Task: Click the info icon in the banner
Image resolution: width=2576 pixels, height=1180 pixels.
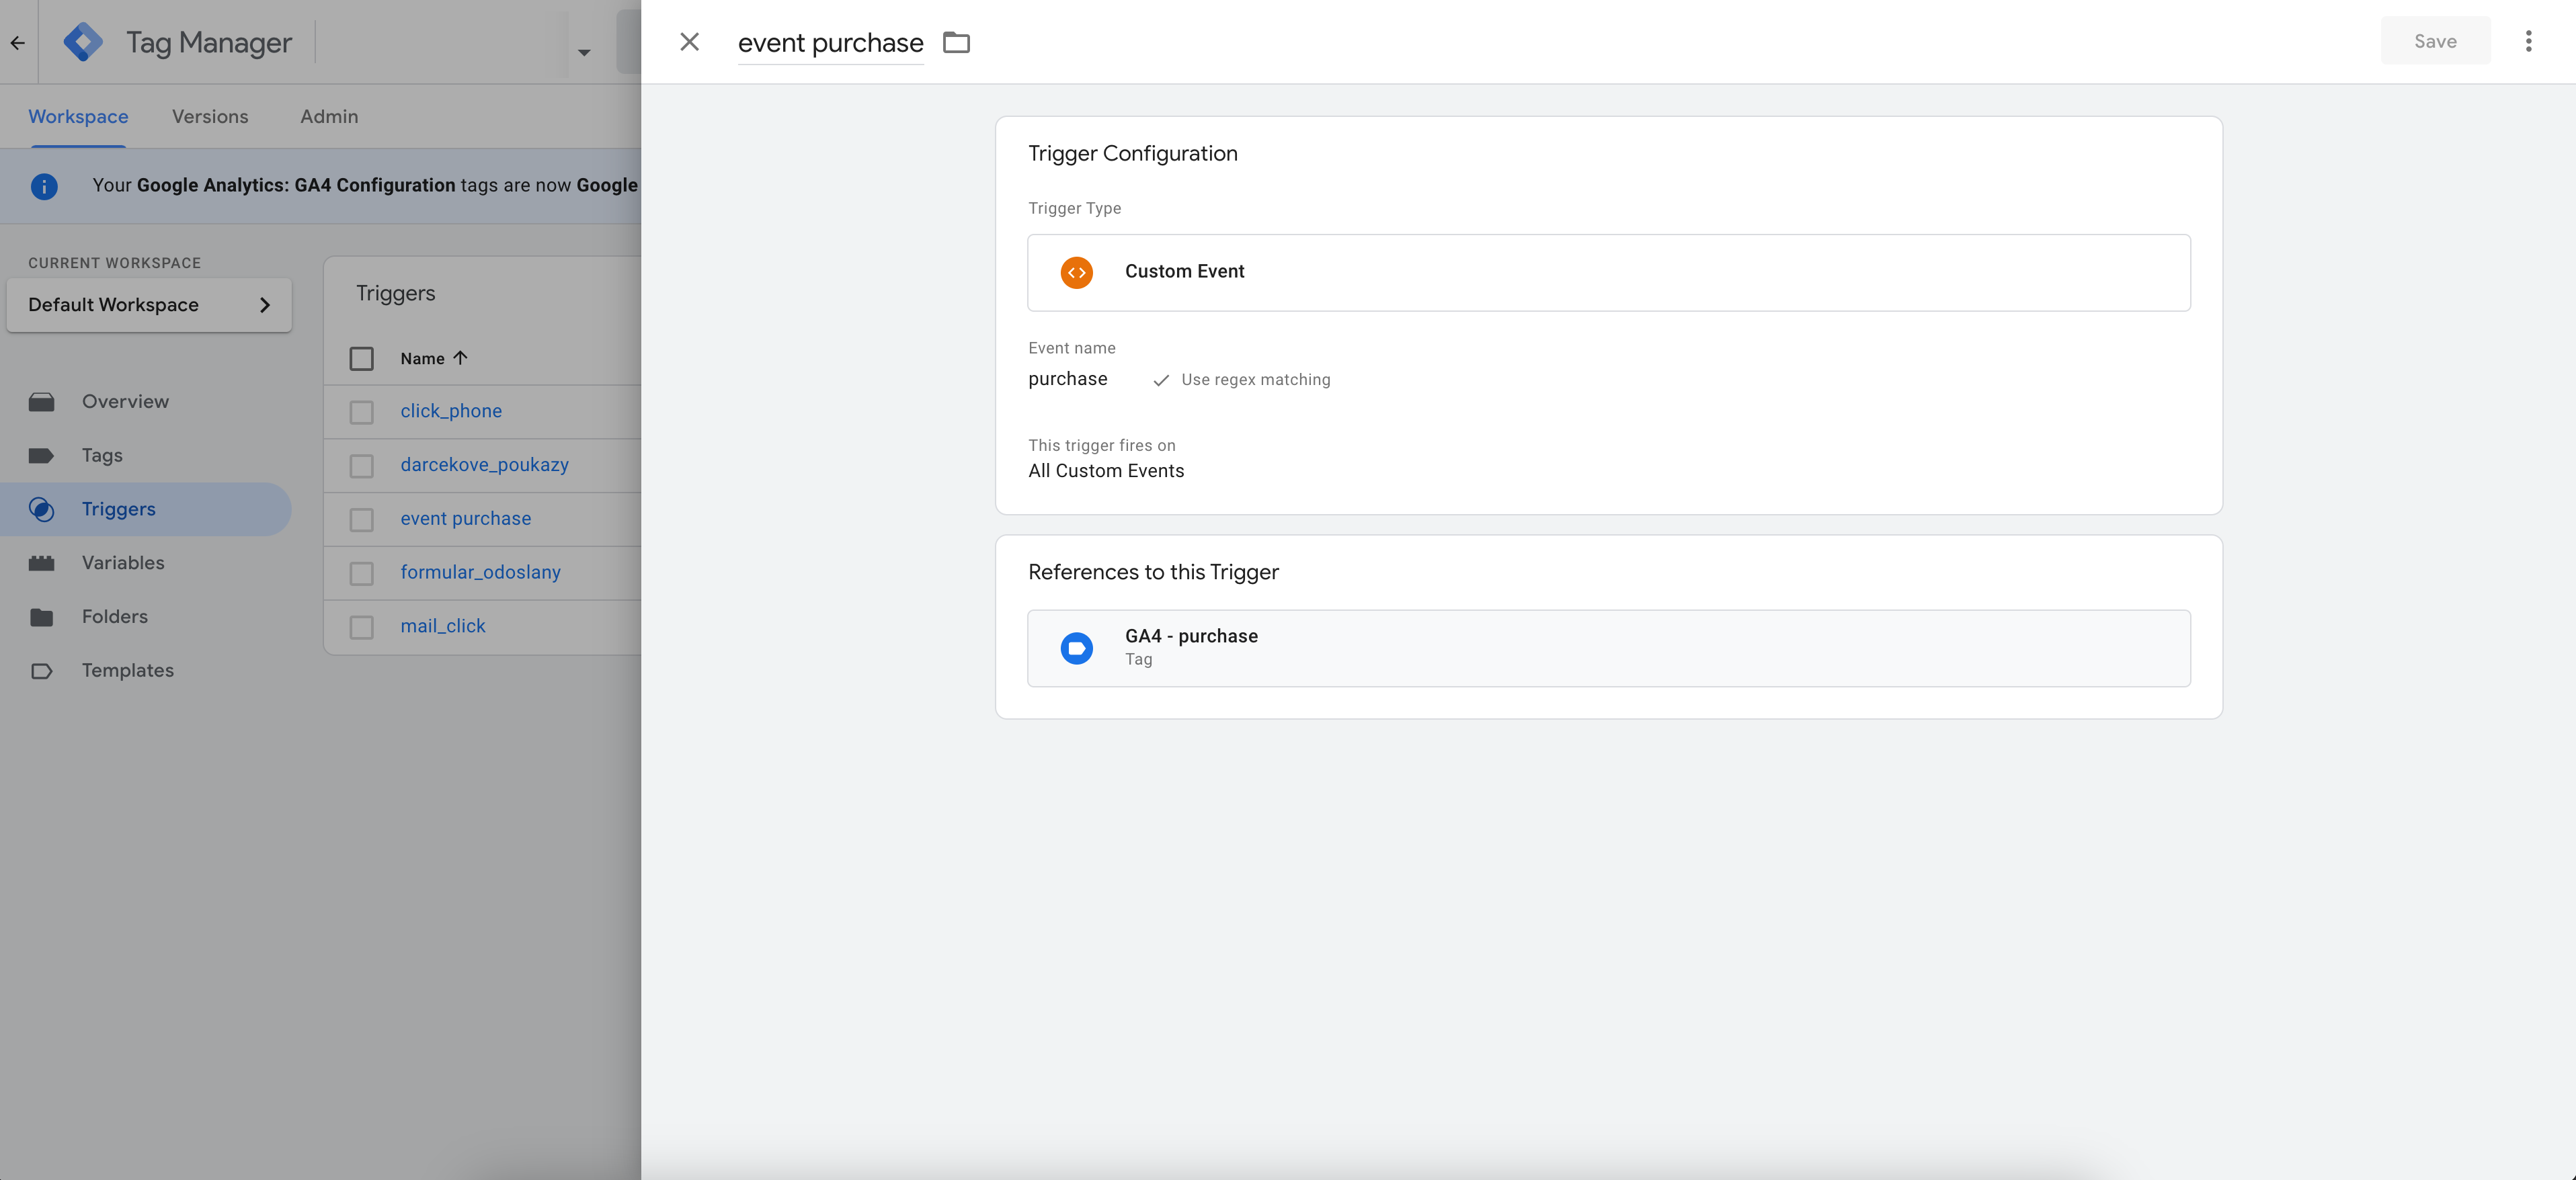Action: click(x=44, y=186)
